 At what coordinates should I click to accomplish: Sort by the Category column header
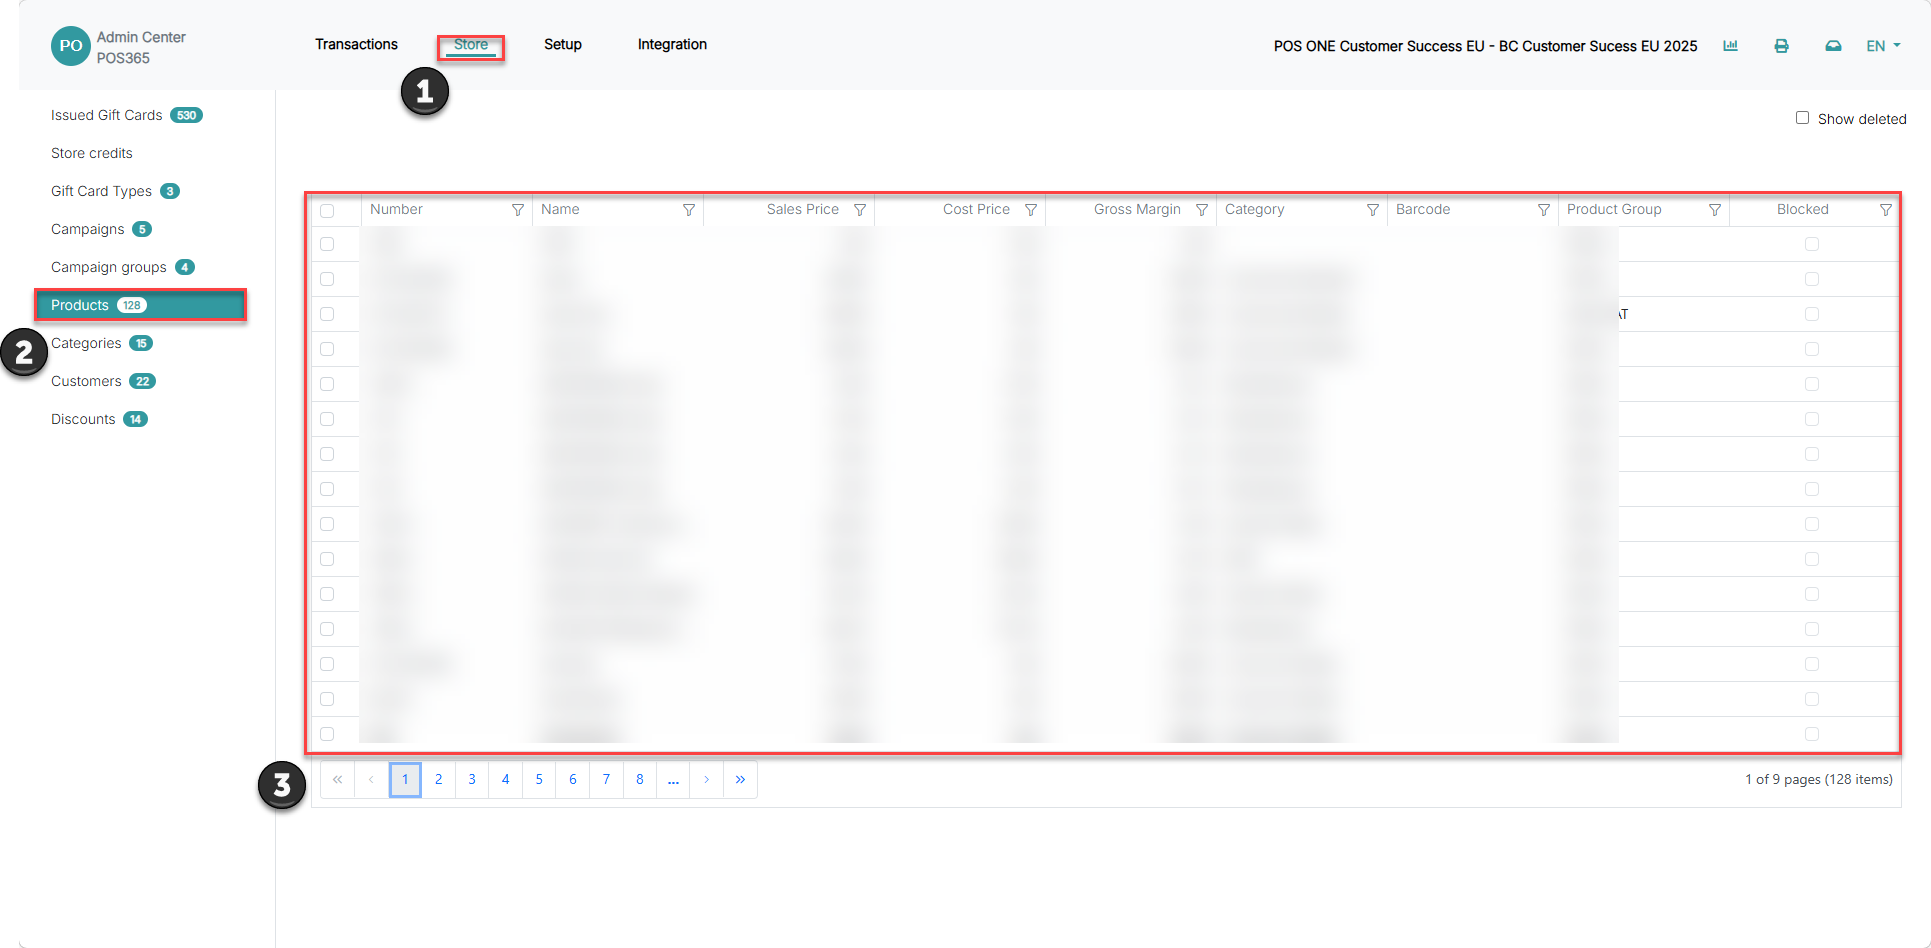(x=1254, y=209)
